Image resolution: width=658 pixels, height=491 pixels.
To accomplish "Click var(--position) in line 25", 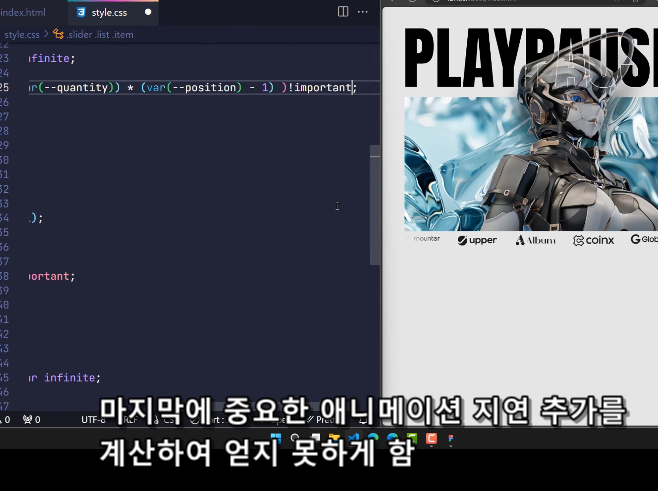I will [194, 87].
